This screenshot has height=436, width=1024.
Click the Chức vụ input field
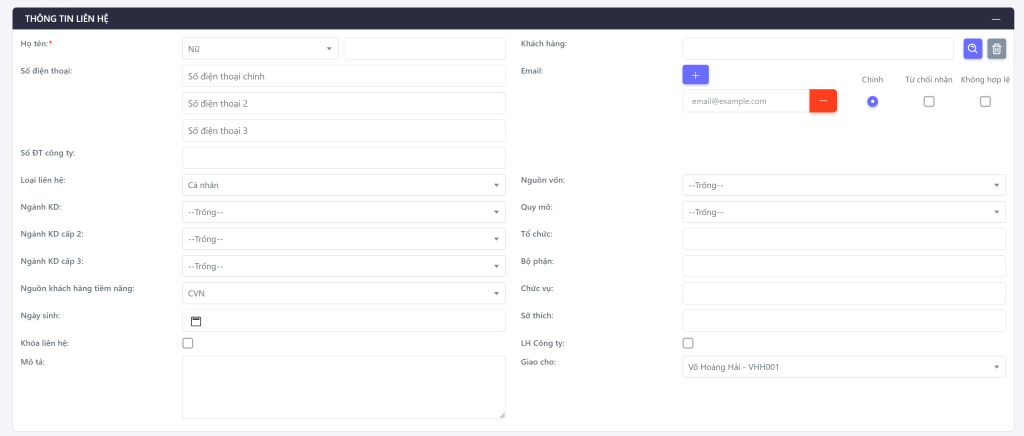click(843, 293)
